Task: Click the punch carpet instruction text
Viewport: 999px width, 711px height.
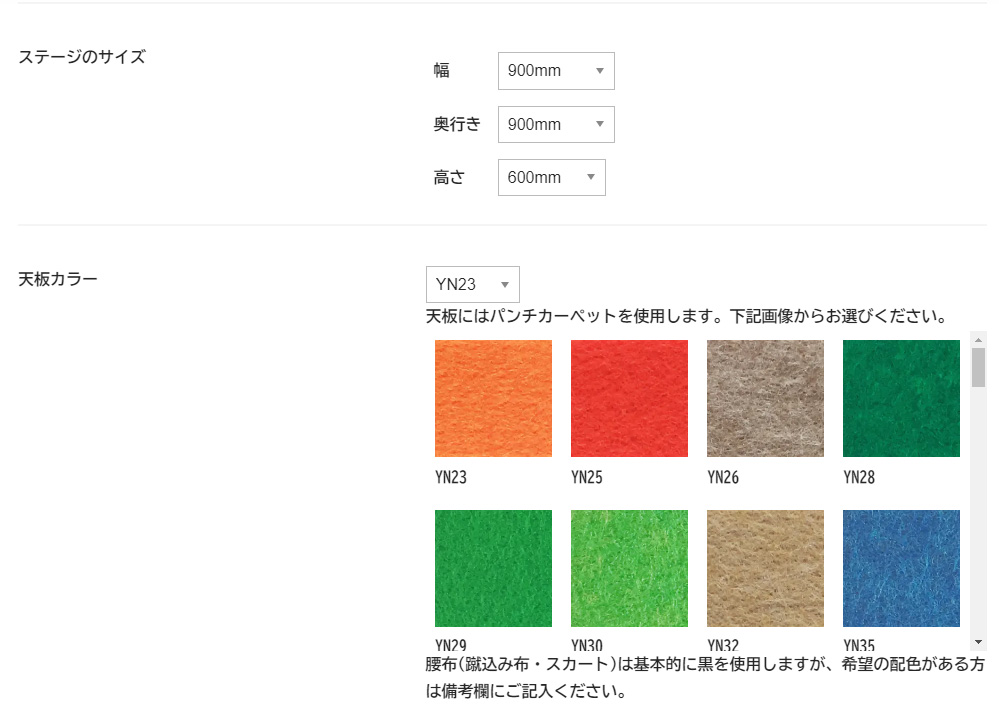Action: (x=687, y=316)
